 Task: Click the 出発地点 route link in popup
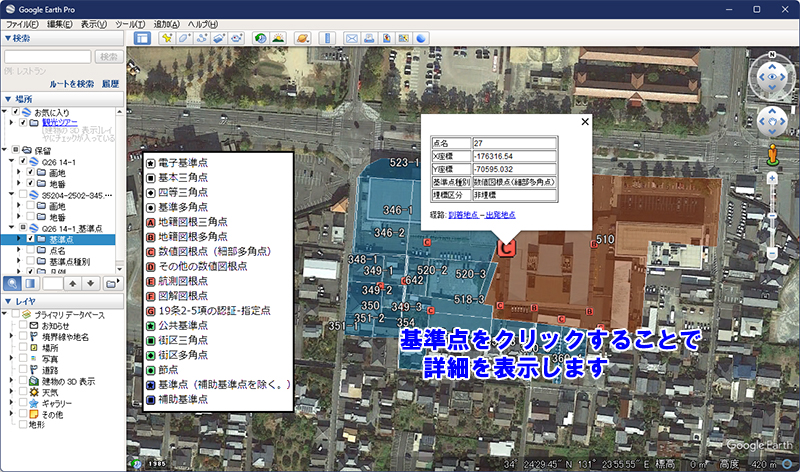click(501, 215)
